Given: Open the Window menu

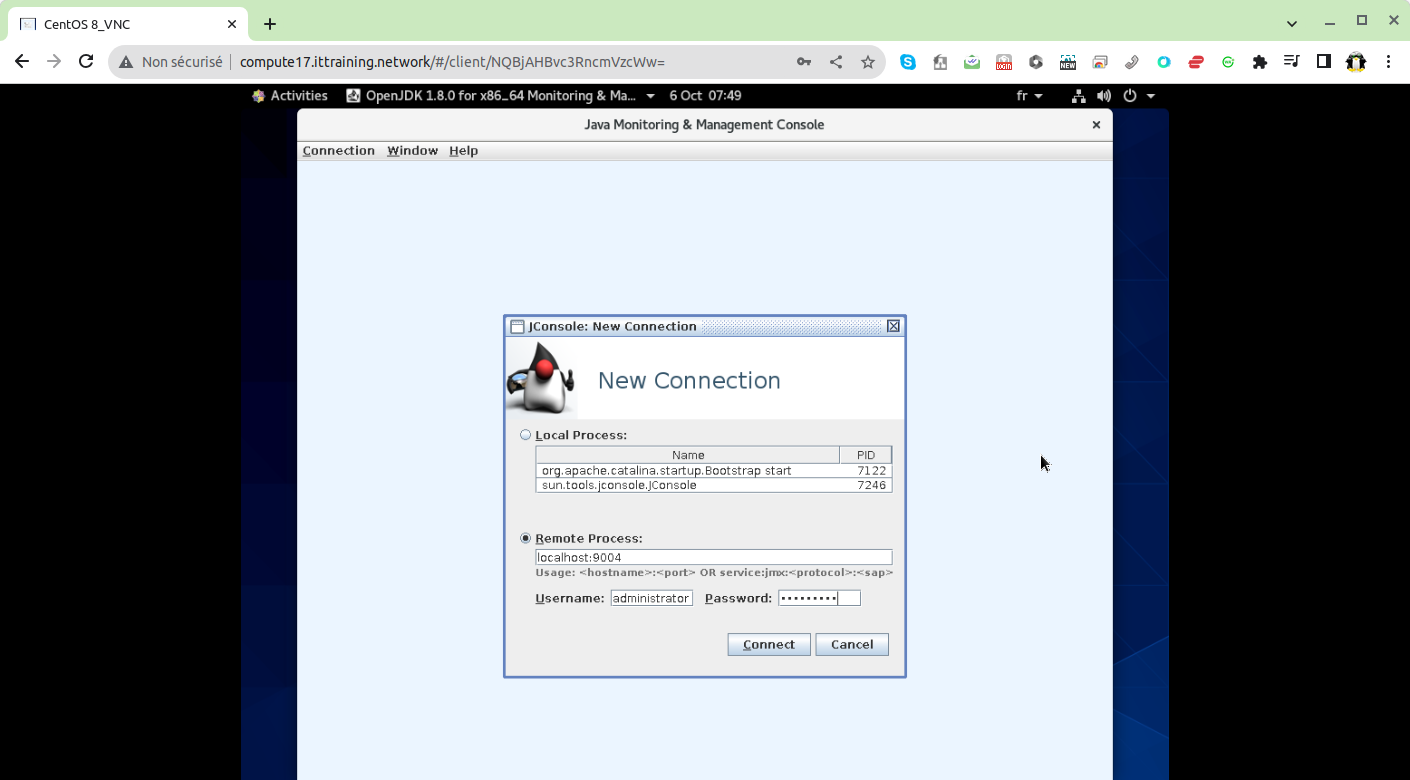Looking at the screenshot, I should pos(413,151).
